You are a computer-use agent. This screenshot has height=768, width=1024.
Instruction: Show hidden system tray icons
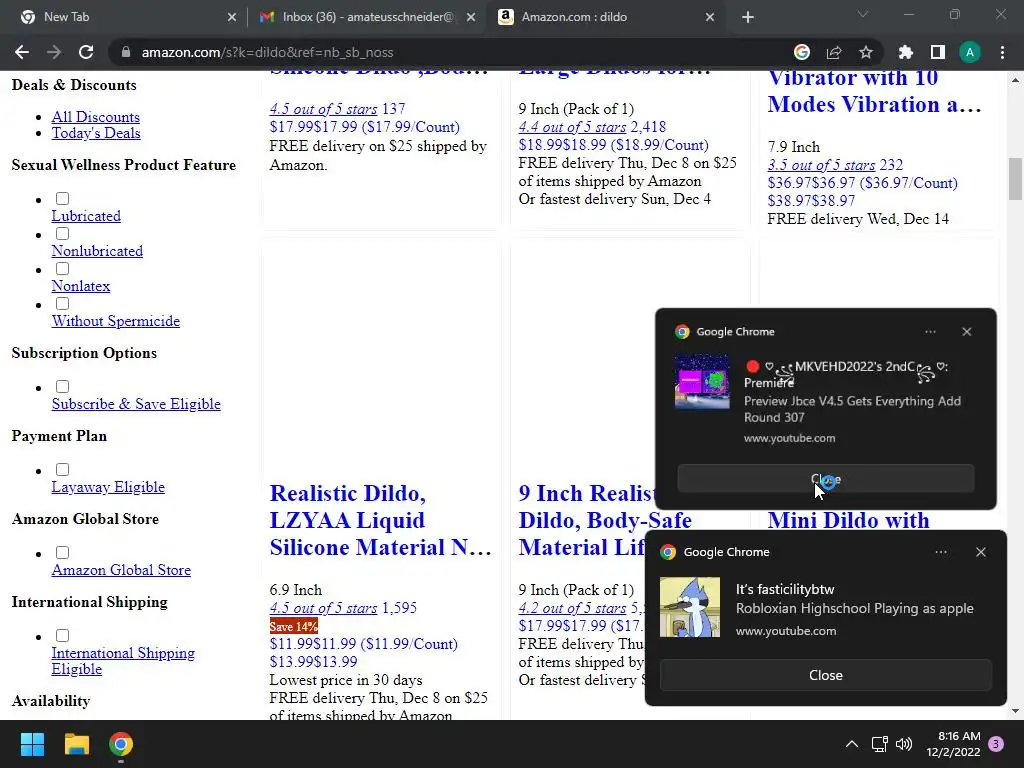[852, 744]
